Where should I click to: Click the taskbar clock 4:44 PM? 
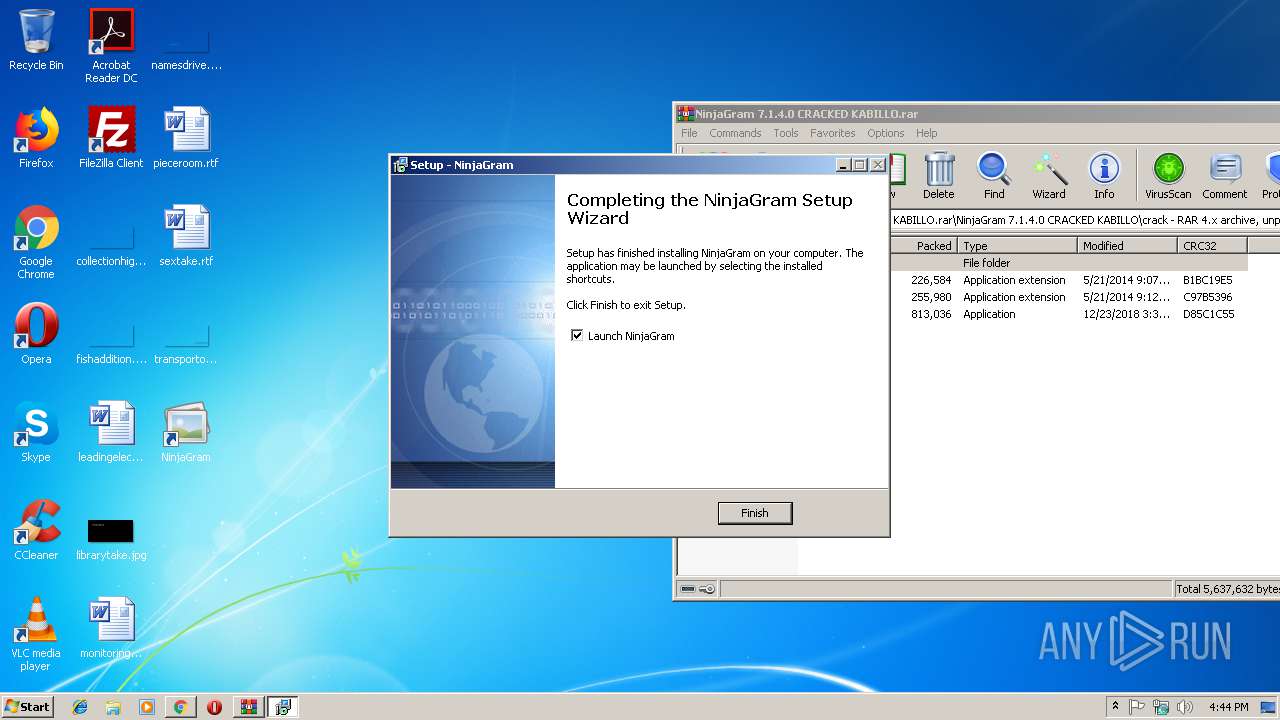(1228, 707)
